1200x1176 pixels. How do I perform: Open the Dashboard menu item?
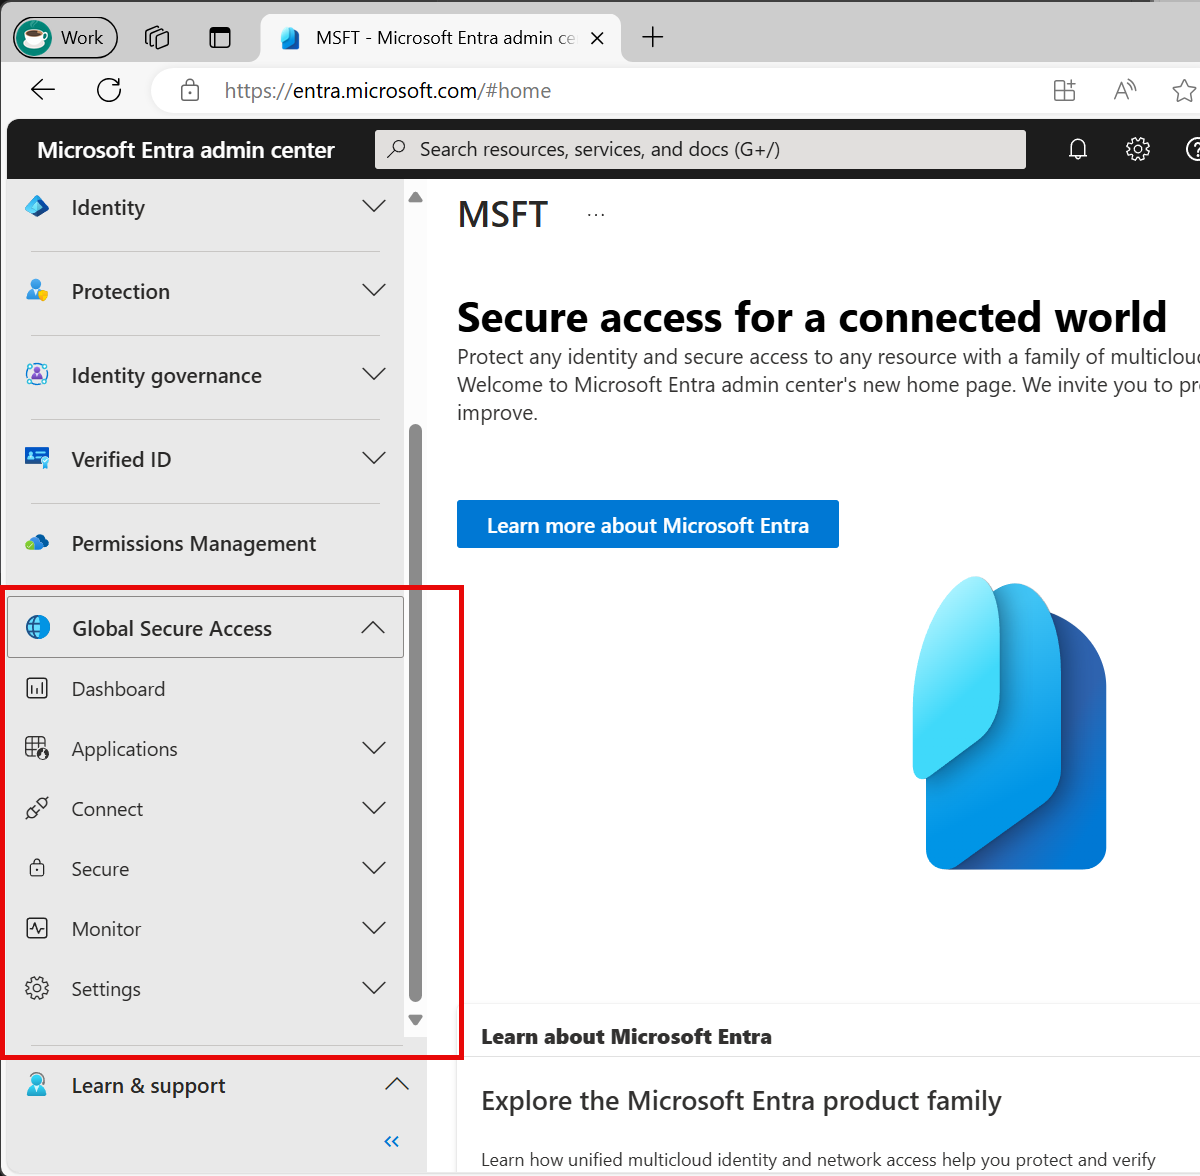point(205,689)
